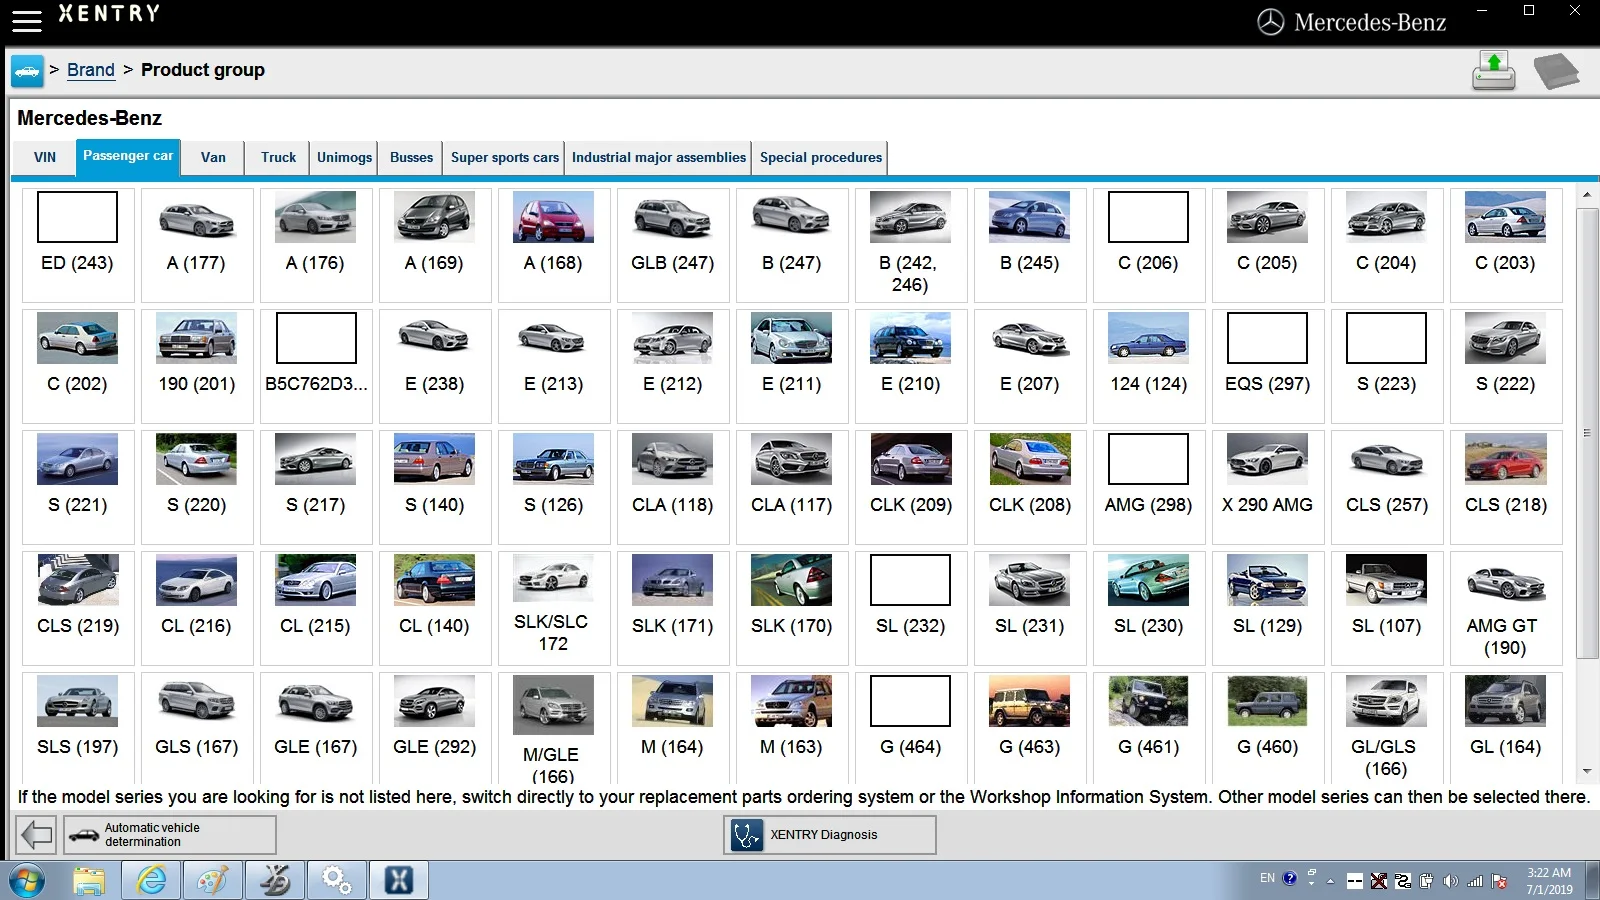The image size is (1600, 900).
Task: Start Automatic vehicle determination
Action: [x=170, y=834]
